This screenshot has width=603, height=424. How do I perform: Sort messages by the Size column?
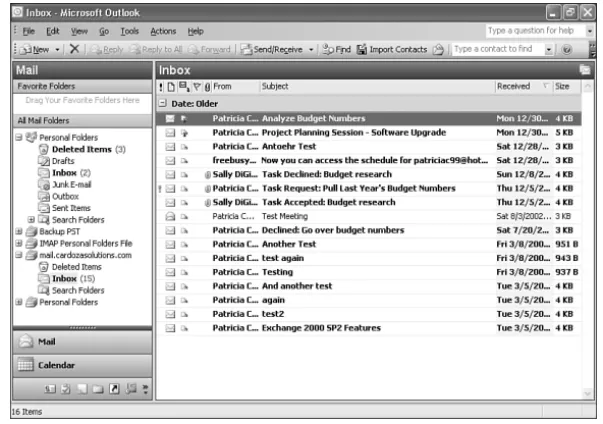click(567, 86)
